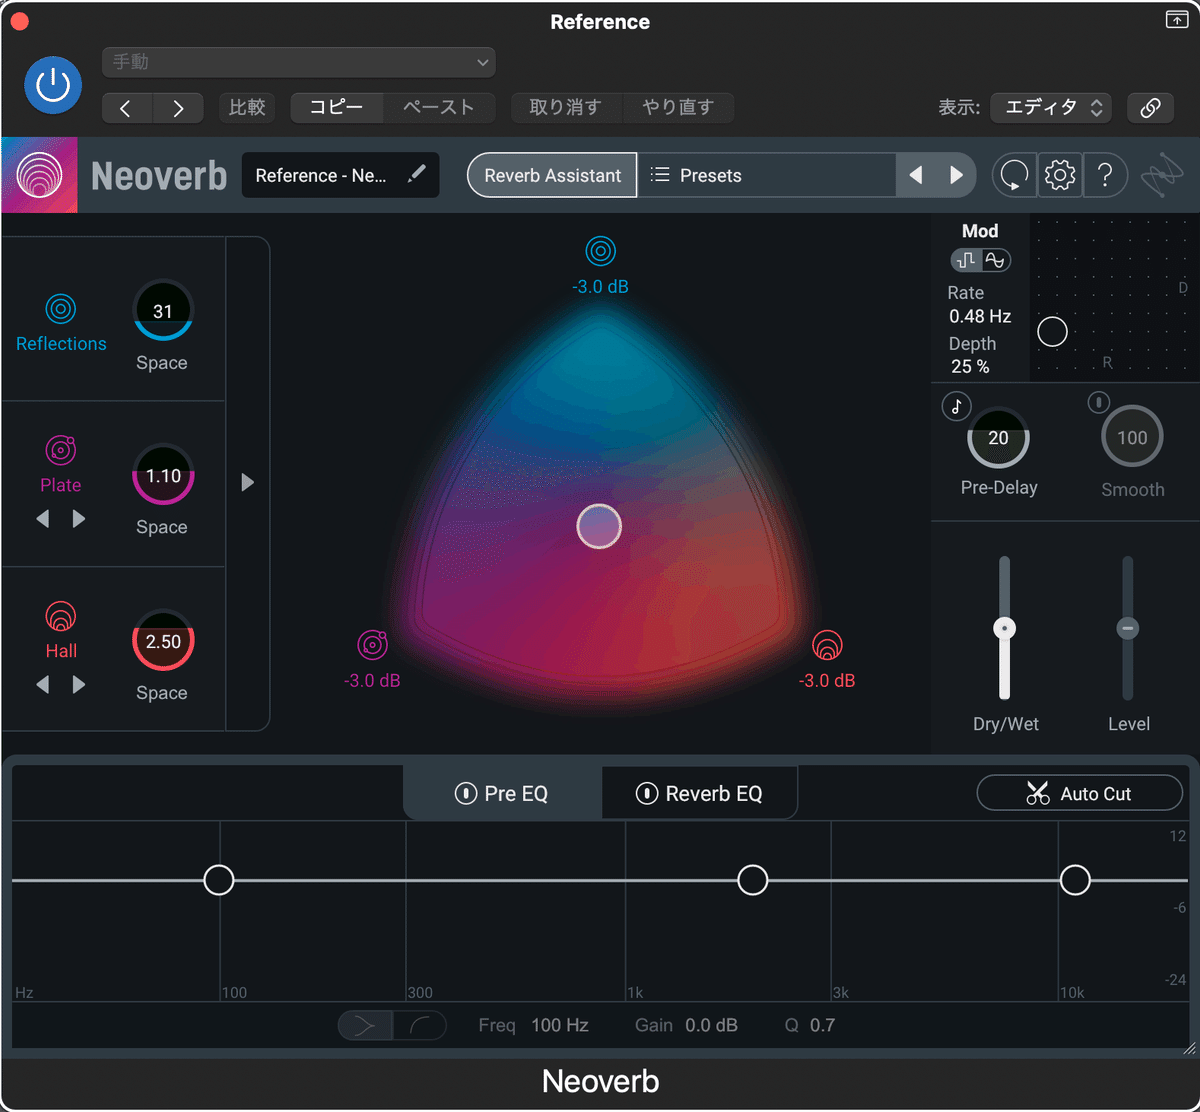The height and width of the screenshot is (1112, 1200).
Task: Open the Reverb Assistant
Action: (552, 175)
